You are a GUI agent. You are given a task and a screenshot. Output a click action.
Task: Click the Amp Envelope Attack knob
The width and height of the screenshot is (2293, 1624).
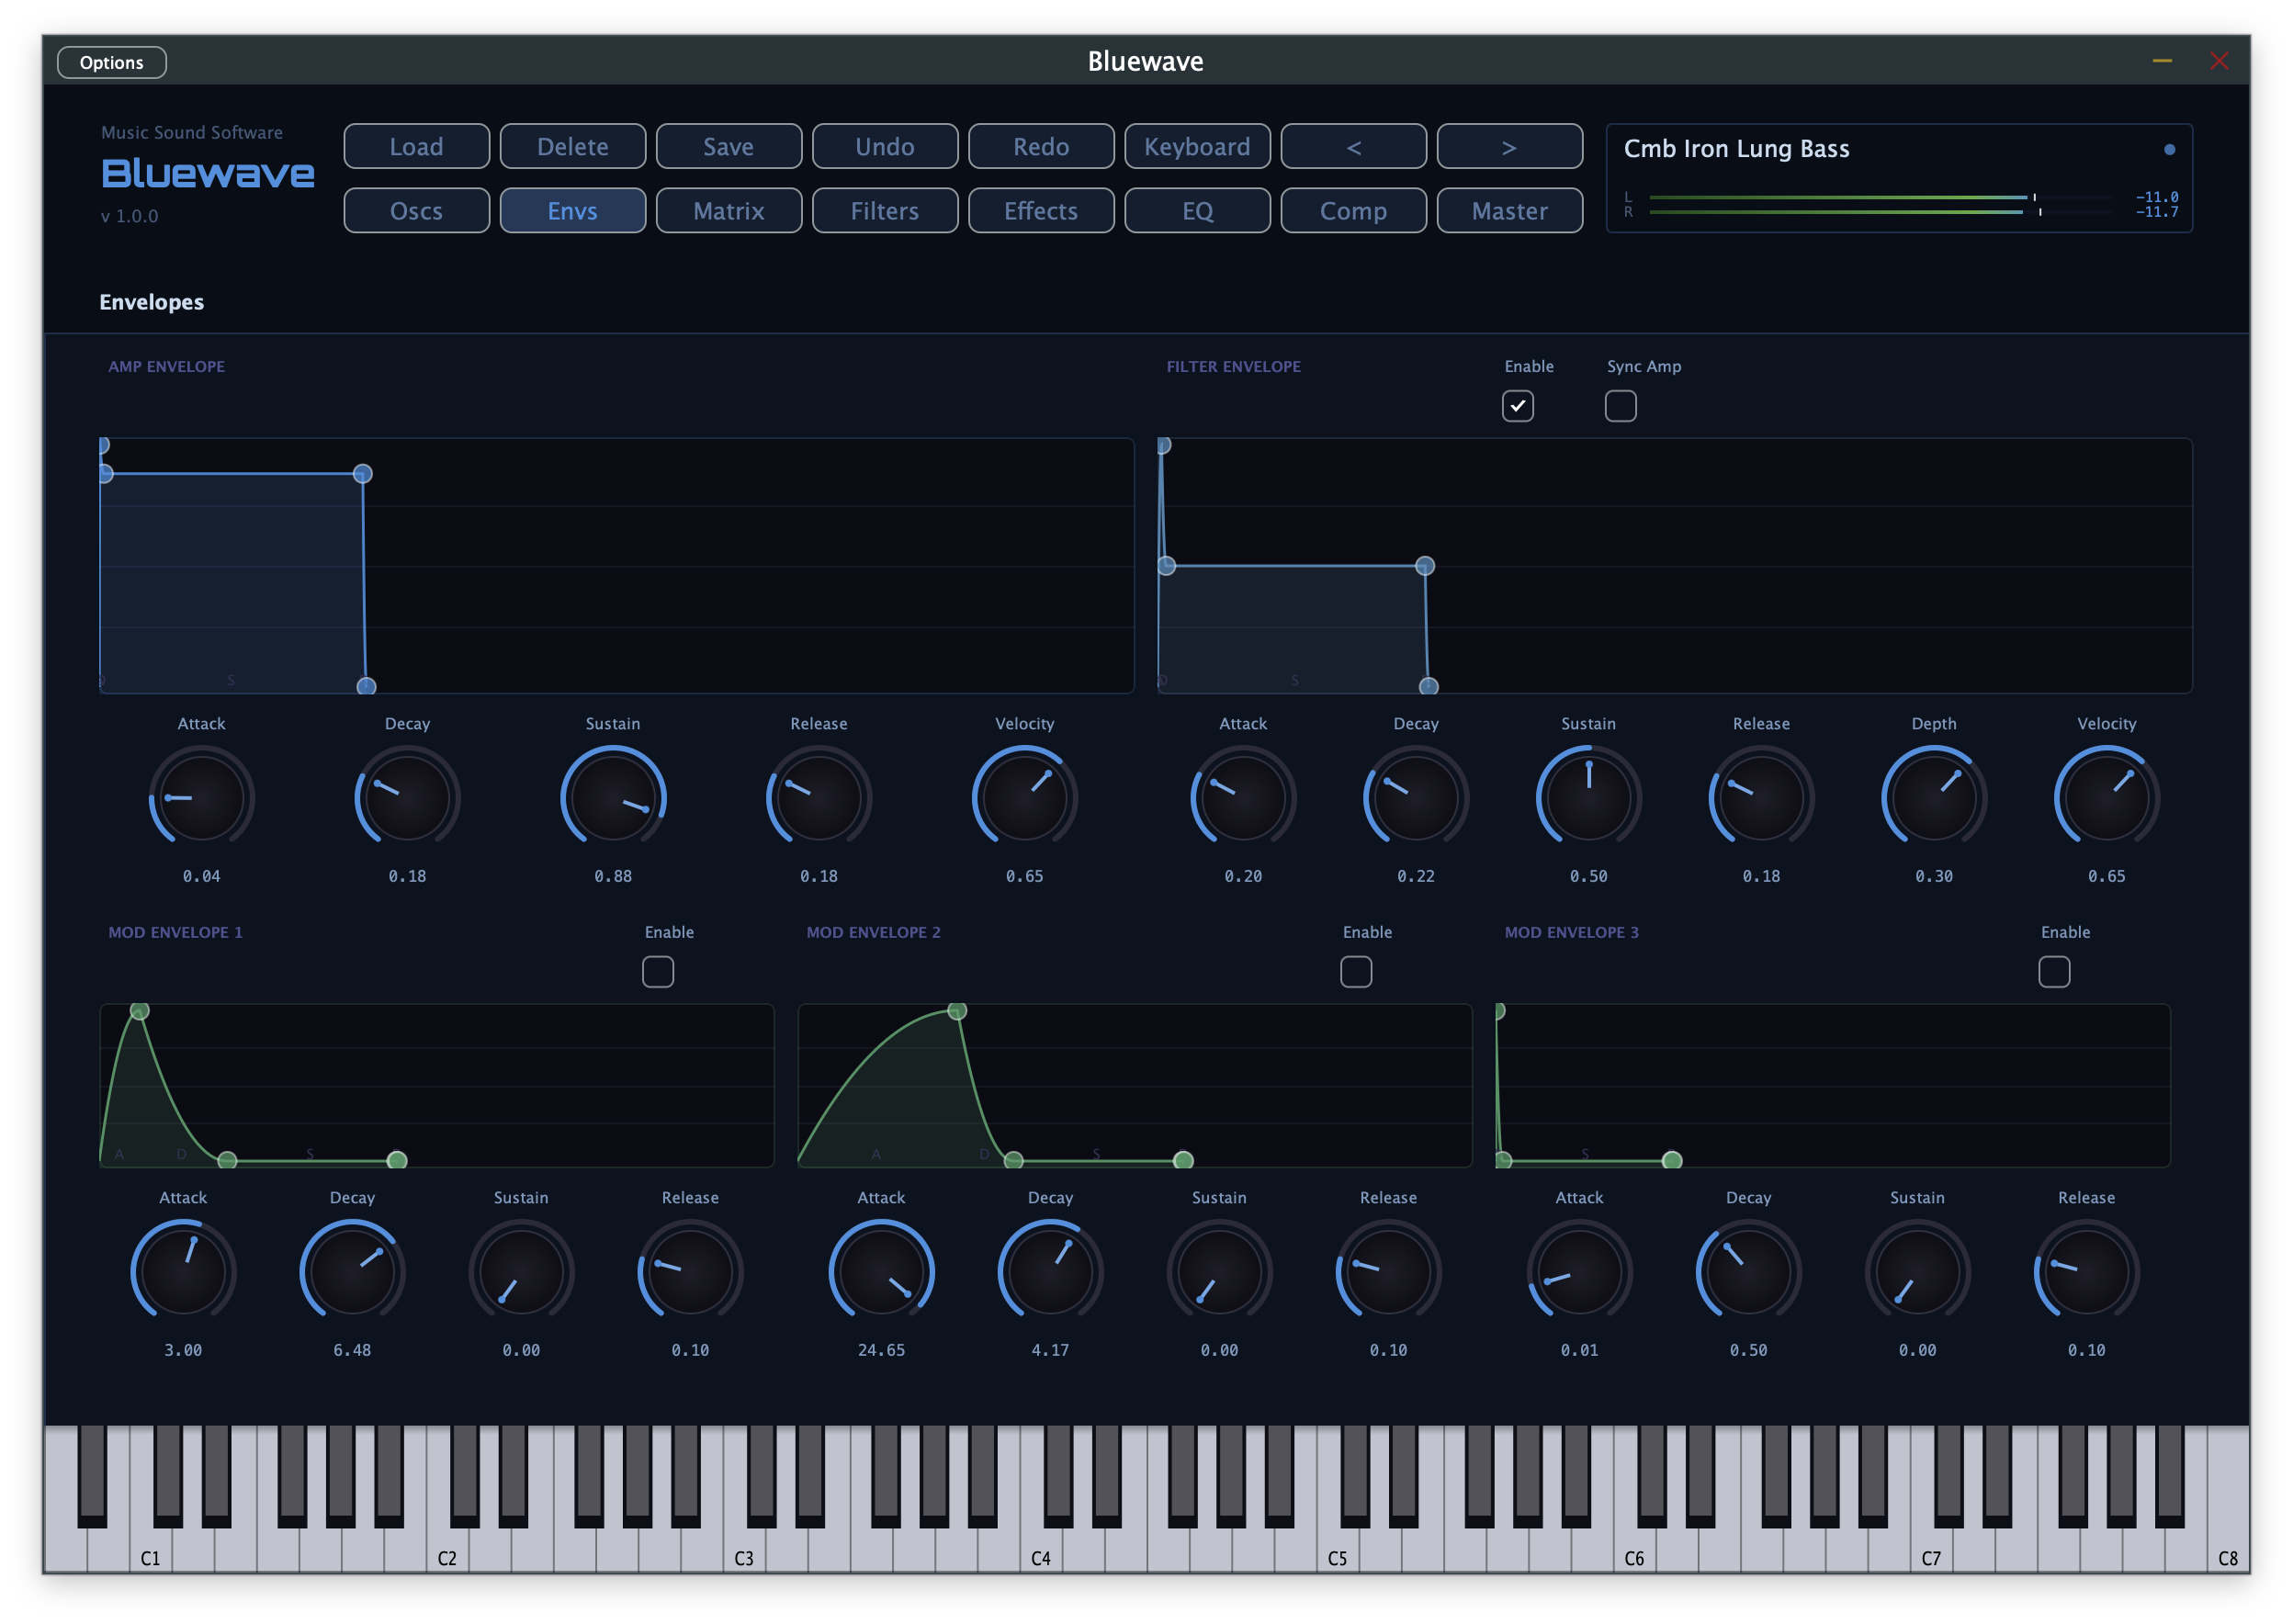click(201, 798)
